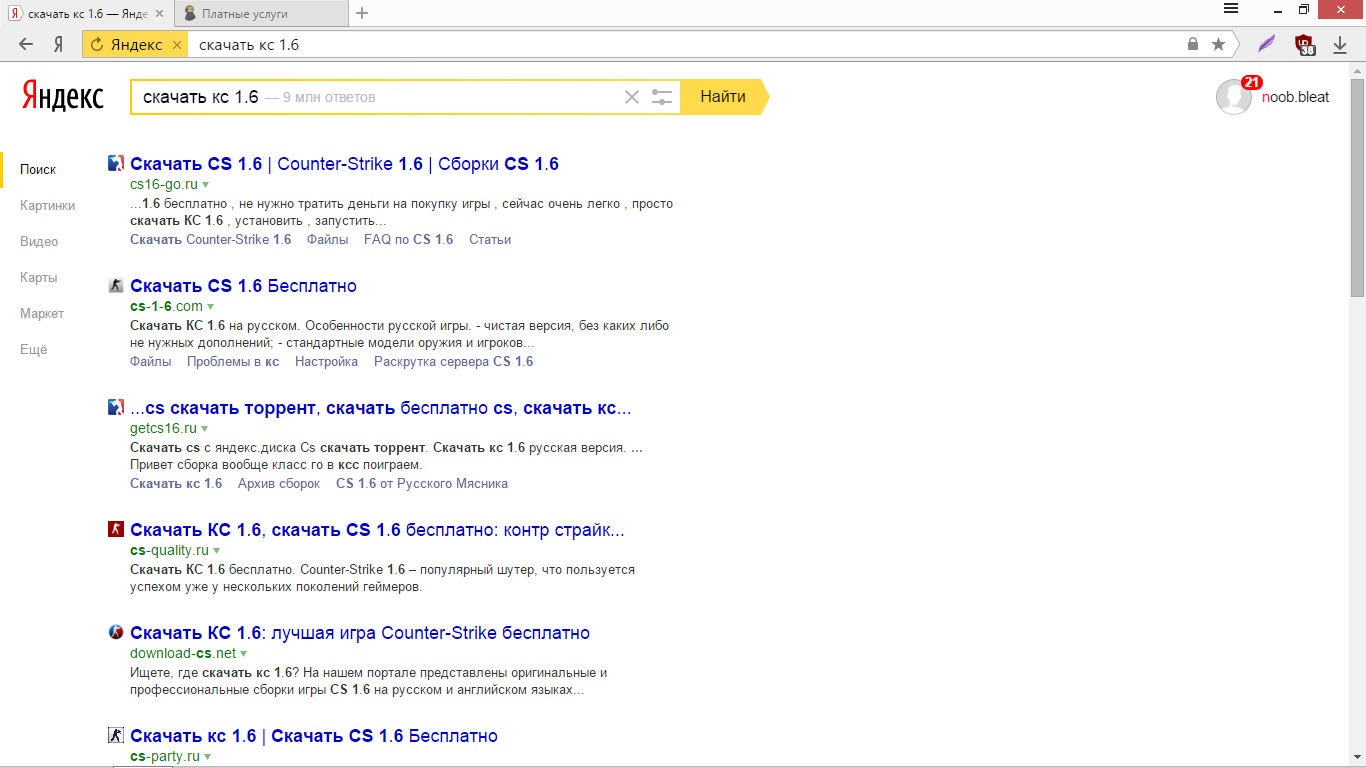The width and height of the screenshot is (1366, 768).
Task: Open result 'Скачать КС 1.6, скачать CS 1.6 бесплатно: контр страйк'
Action: pyautogui.click(x=377, y=530)
